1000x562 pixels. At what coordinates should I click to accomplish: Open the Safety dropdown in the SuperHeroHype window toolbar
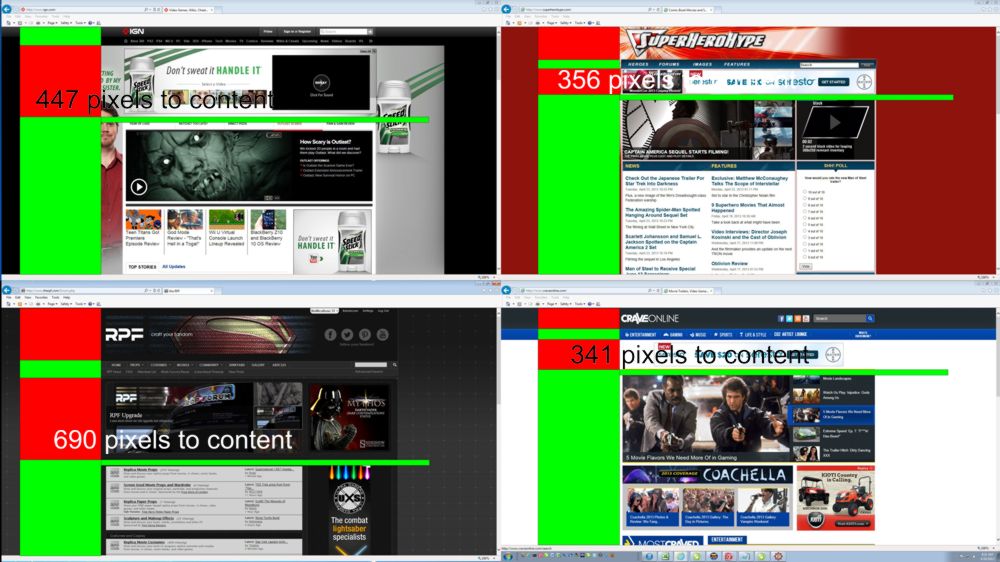coord(566,23)
